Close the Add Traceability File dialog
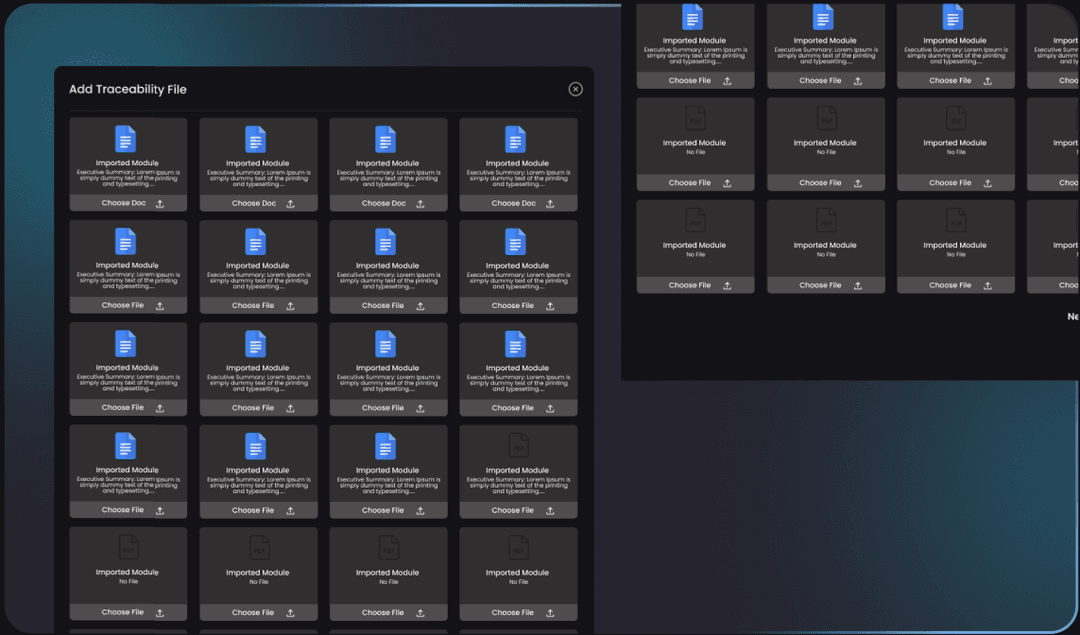 575,89
